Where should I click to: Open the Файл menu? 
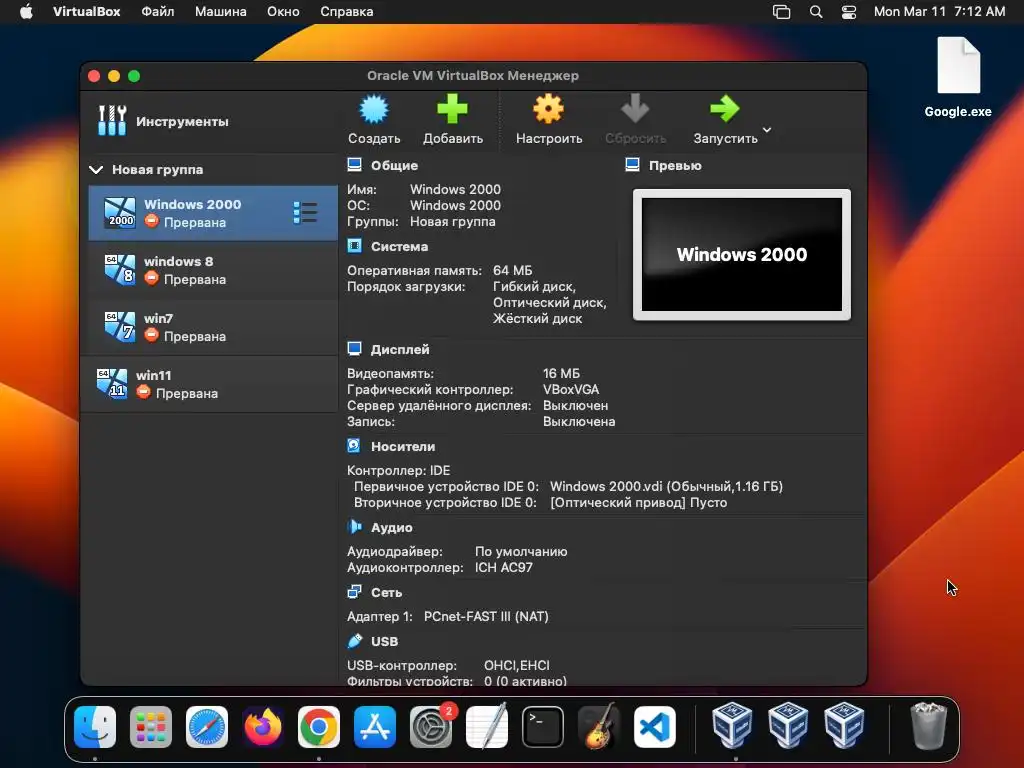pyautogui.click(x=157, y=12)
